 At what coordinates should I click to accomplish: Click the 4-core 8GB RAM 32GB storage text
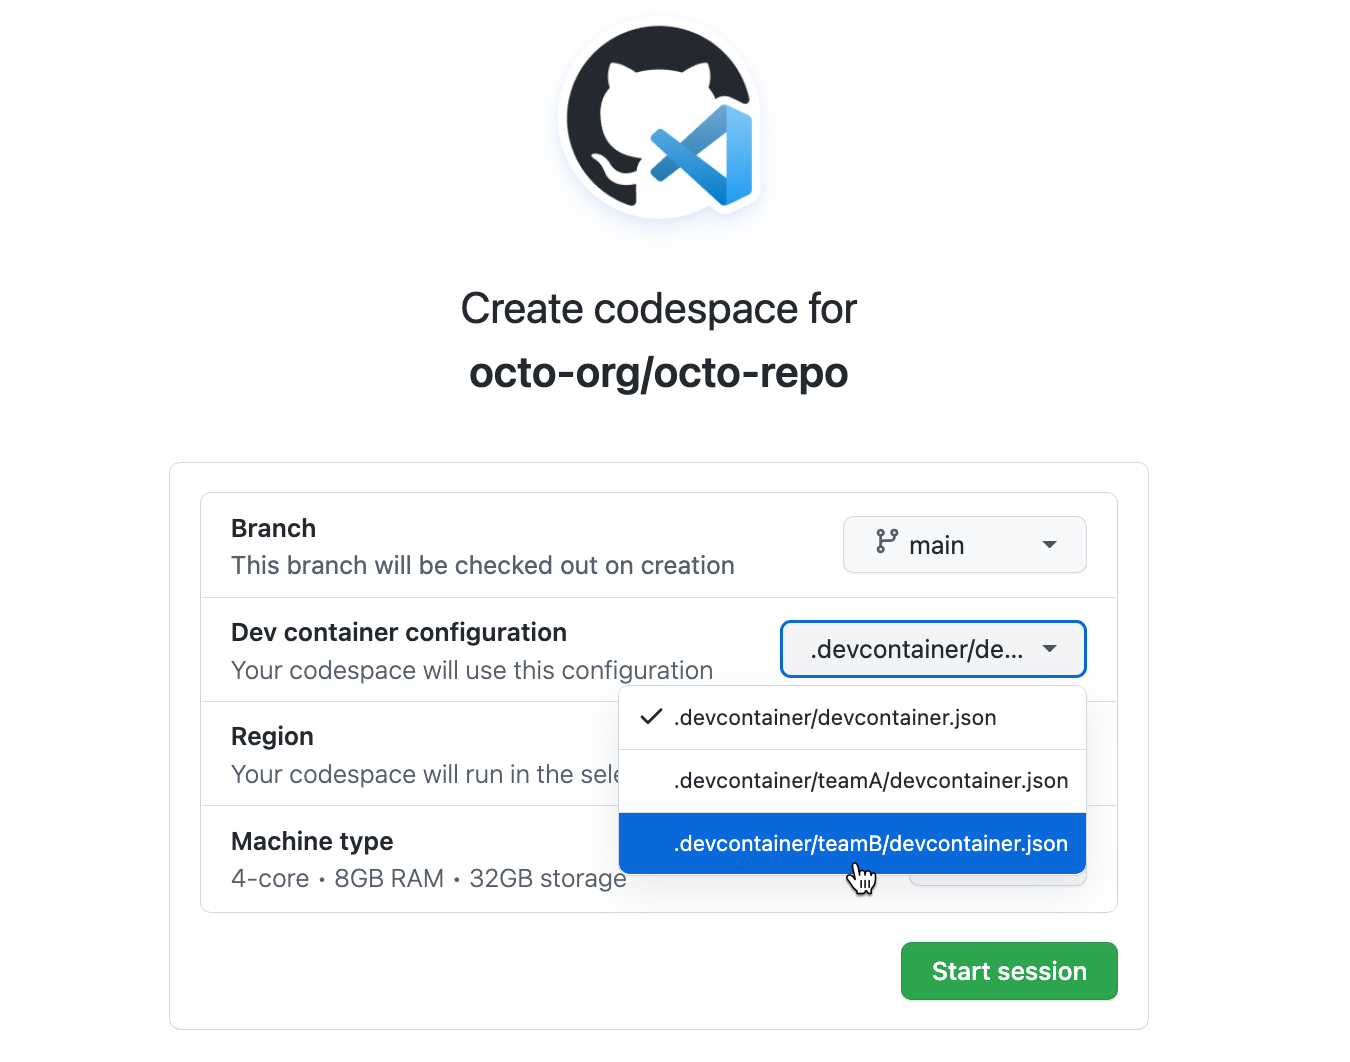point(428,878)
